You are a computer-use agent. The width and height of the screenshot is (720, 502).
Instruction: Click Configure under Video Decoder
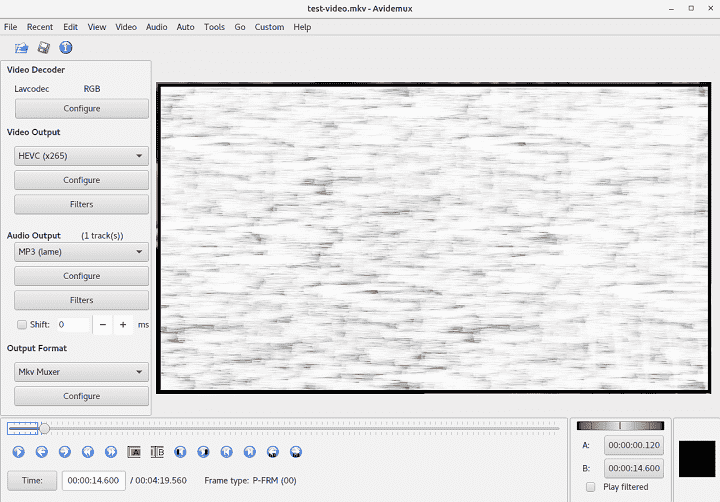81,109
